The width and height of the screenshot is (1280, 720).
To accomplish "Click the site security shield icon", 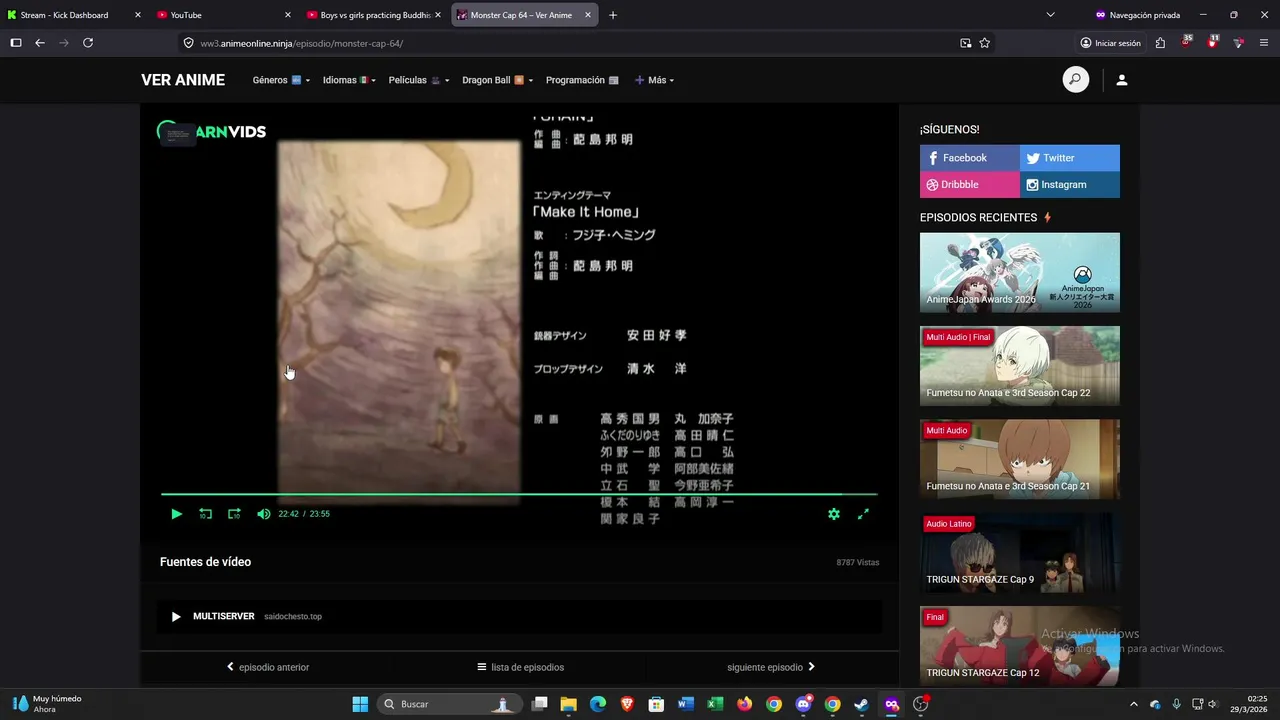I will click(188, 43).
